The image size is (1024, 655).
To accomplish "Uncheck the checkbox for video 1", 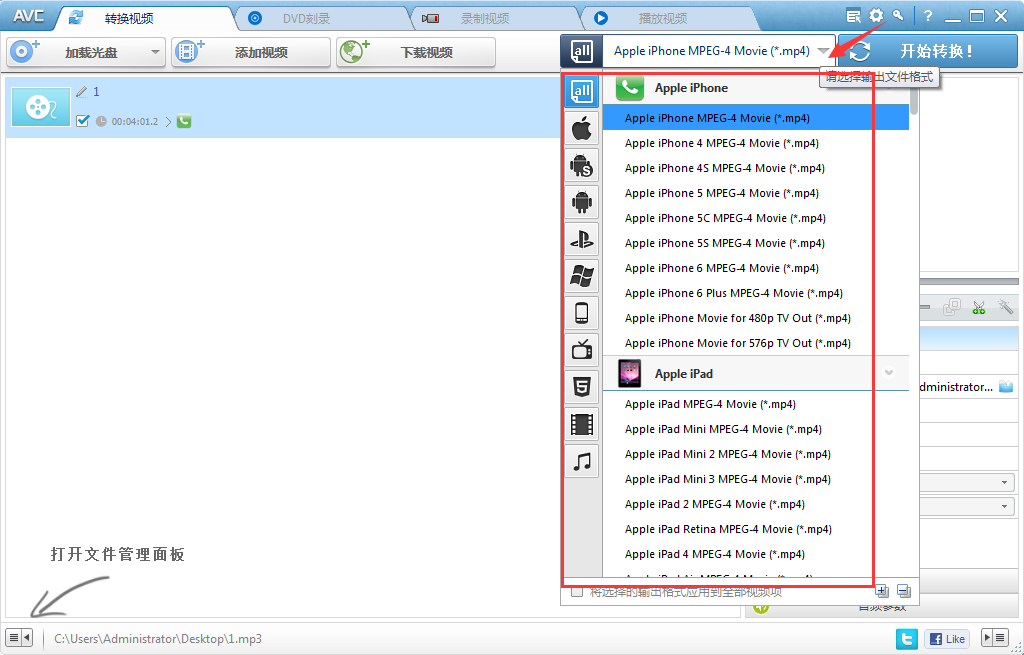I will click(82, 121).
